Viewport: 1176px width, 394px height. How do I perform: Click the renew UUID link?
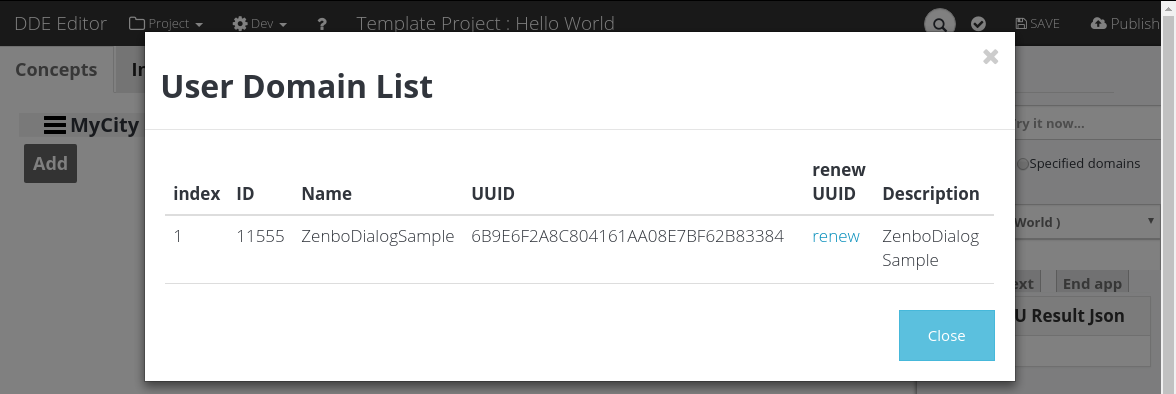tap(836, 236)
